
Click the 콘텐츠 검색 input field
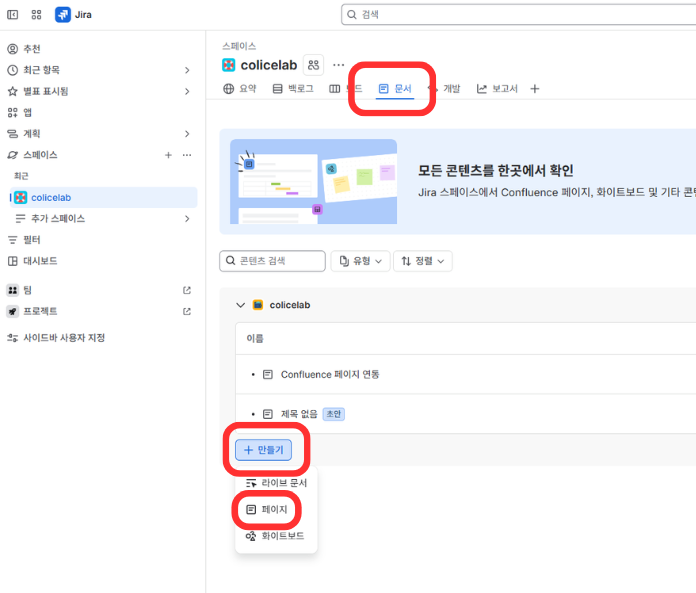click(272, 261)
